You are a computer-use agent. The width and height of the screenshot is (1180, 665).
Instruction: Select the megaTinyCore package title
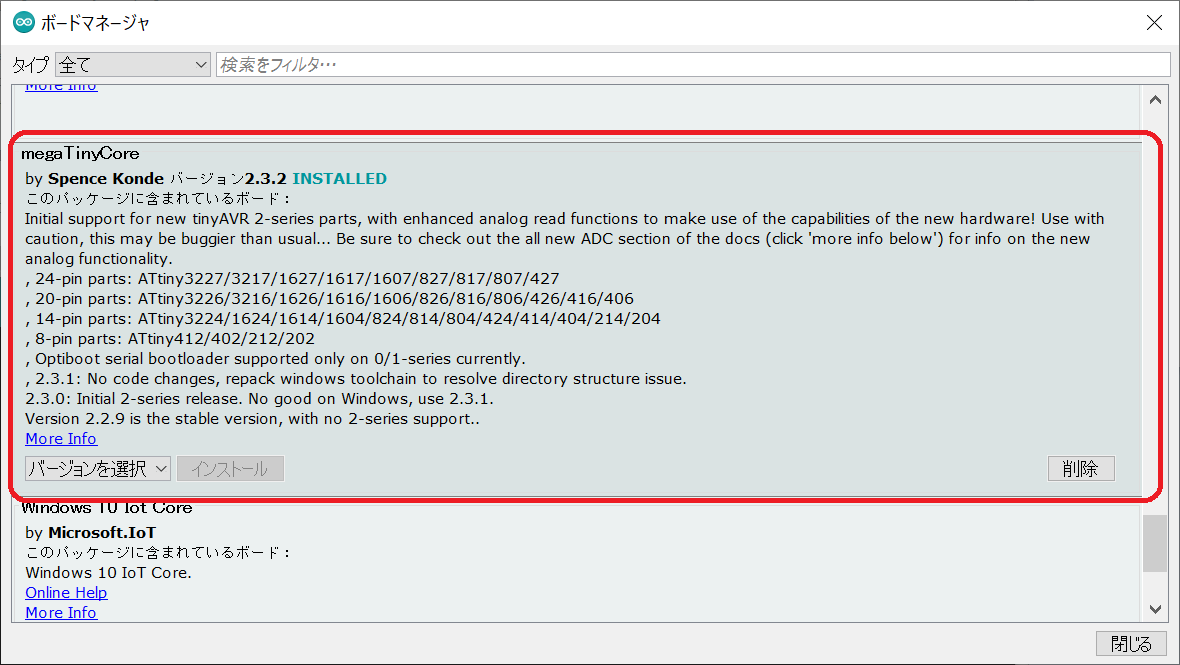[x=80, y=154]
